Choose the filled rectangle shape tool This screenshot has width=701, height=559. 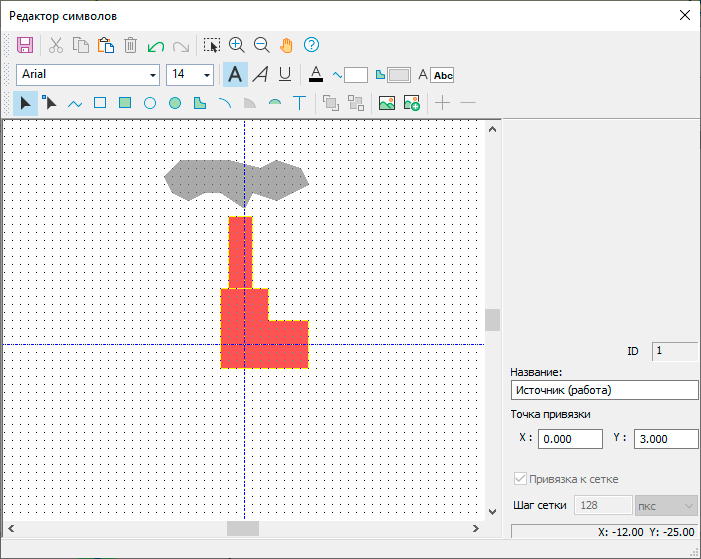tap(125, 103)
